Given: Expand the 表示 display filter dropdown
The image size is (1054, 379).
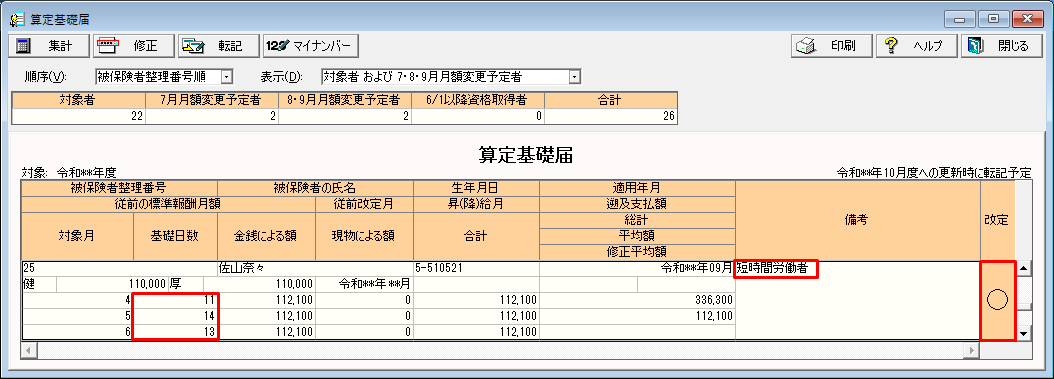Looking at the screenshot, I should [574, 77].
